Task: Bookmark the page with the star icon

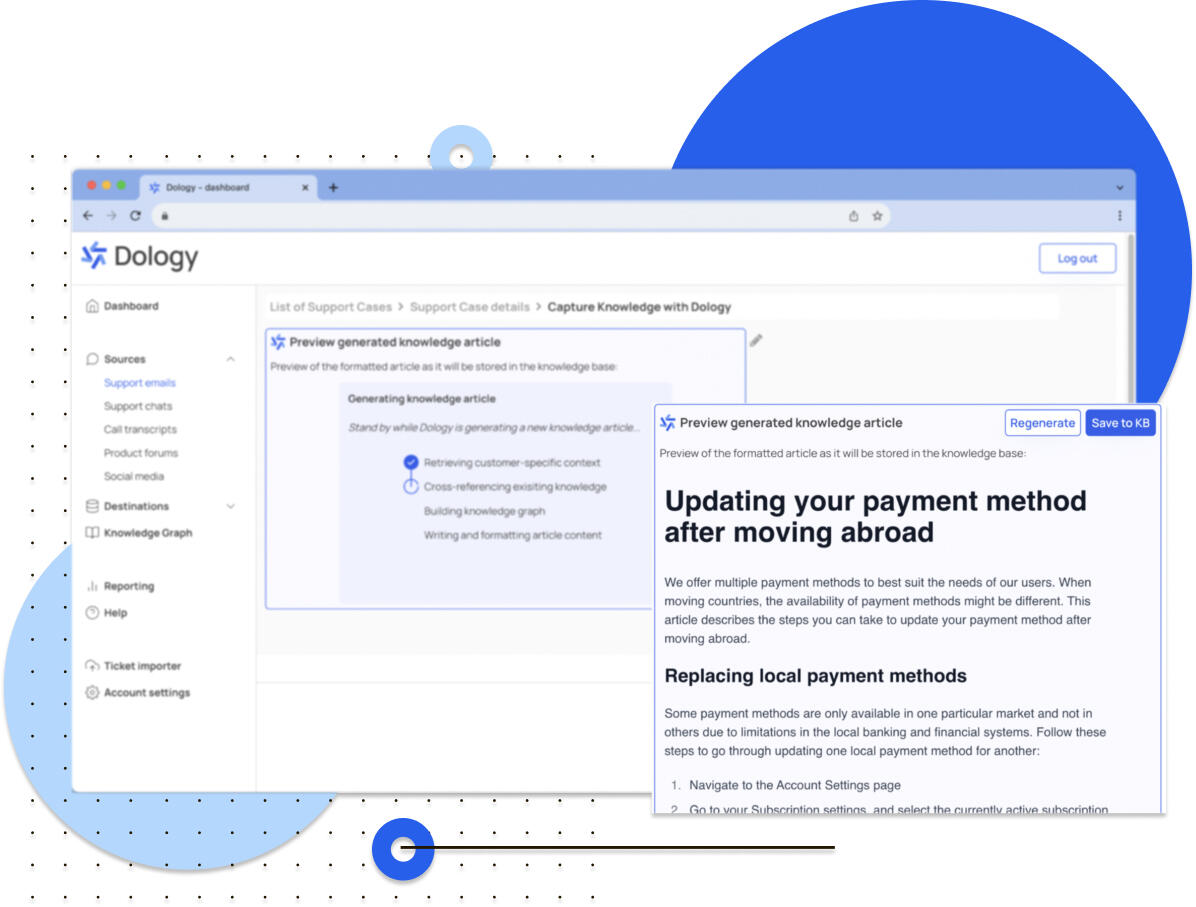Action: pyautogui.click(x=877, y=216)
